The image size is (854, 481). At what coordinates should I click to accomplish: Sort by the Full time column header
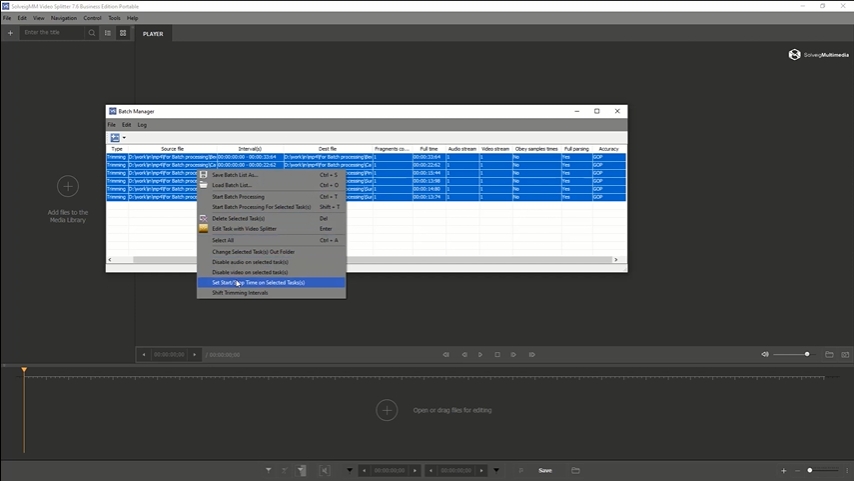point(429,149)
